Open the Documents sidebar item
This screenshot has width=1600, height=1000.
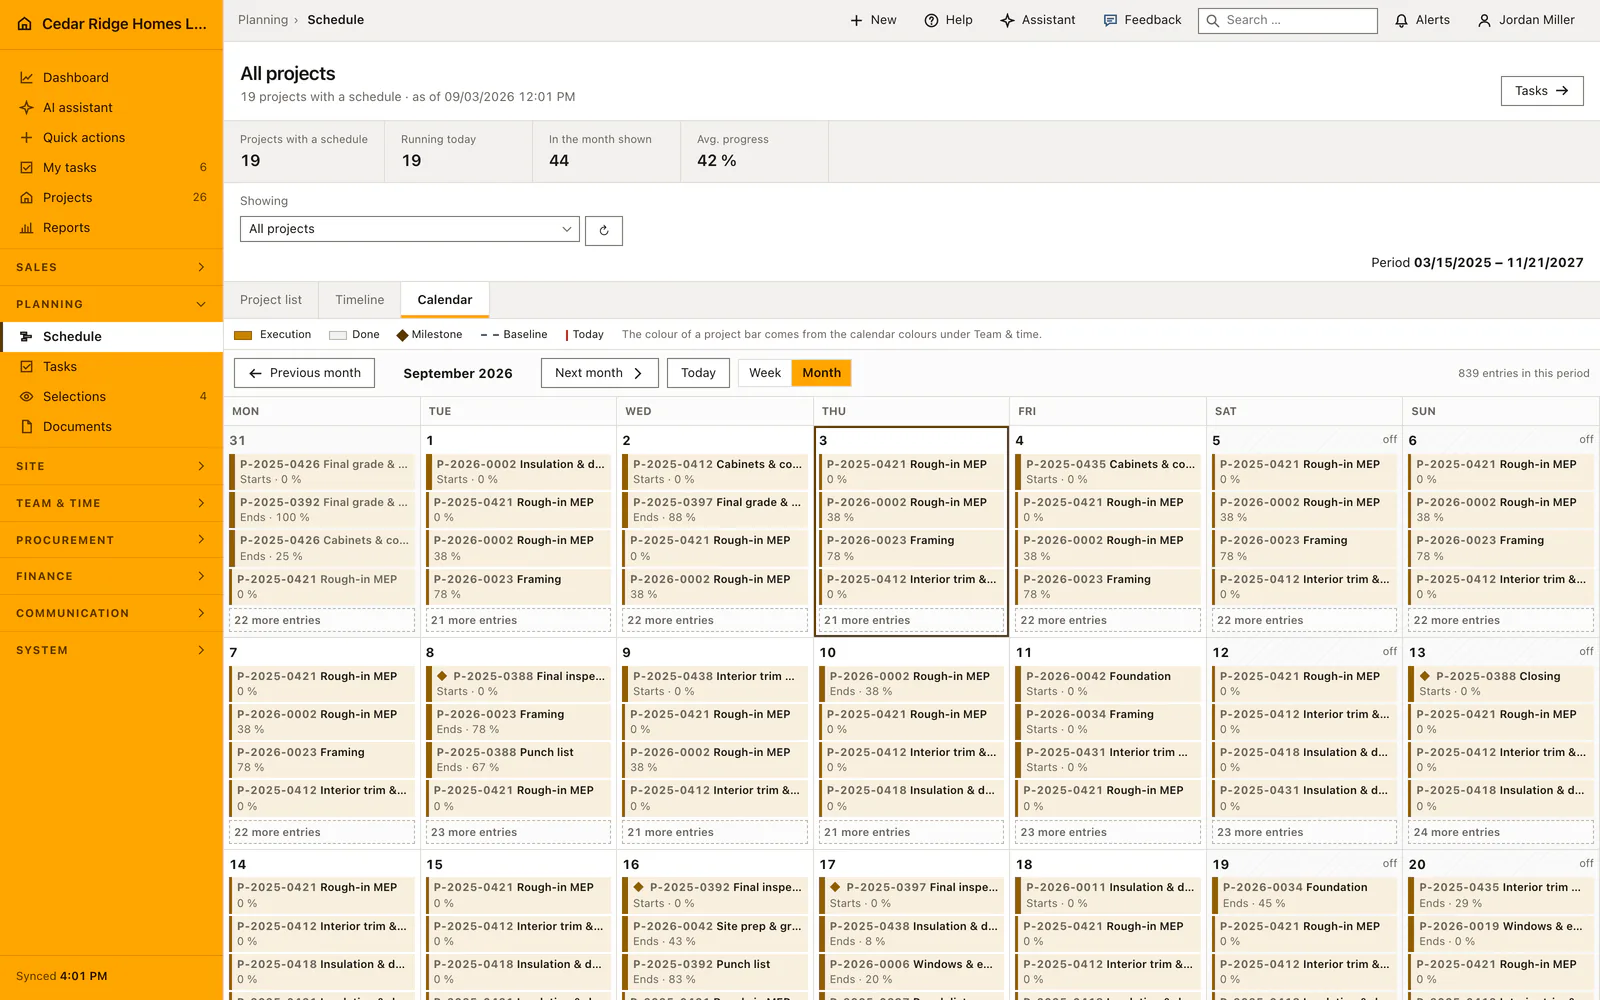111,427
